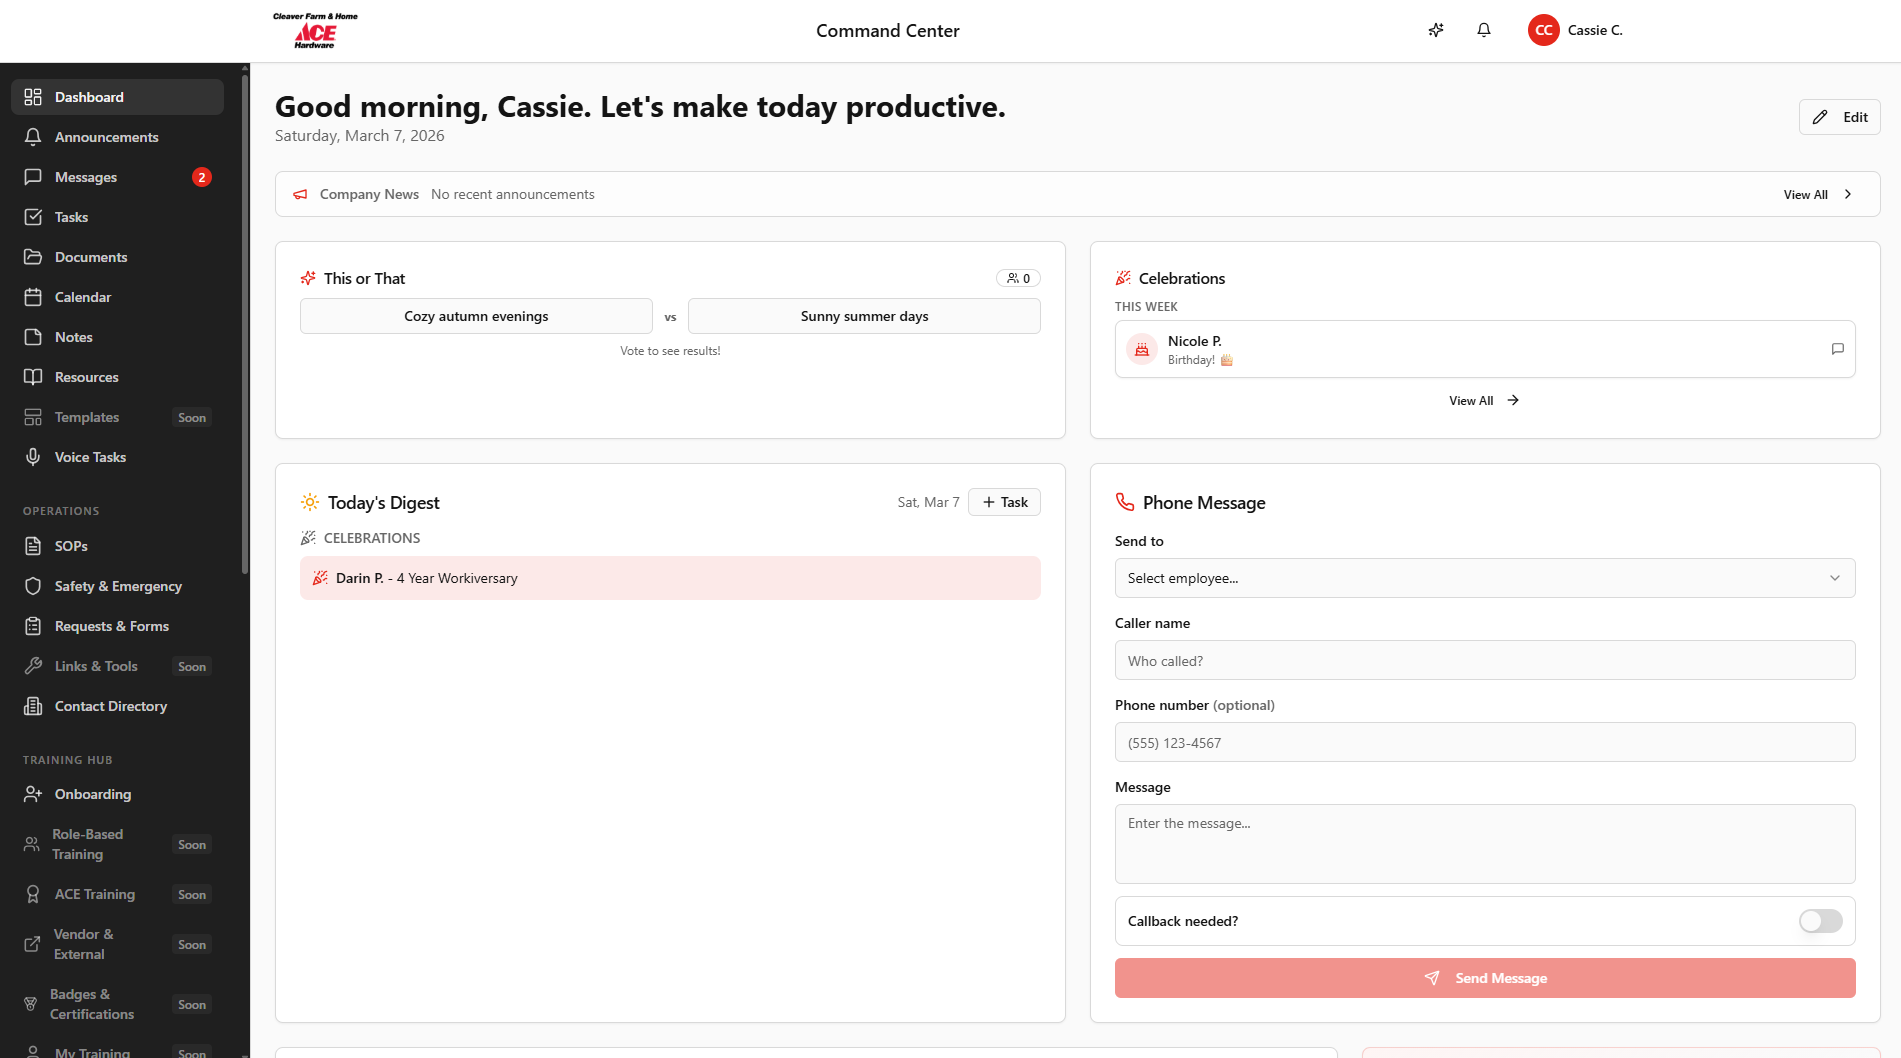Click the Documents folder icon

[33, 257]
